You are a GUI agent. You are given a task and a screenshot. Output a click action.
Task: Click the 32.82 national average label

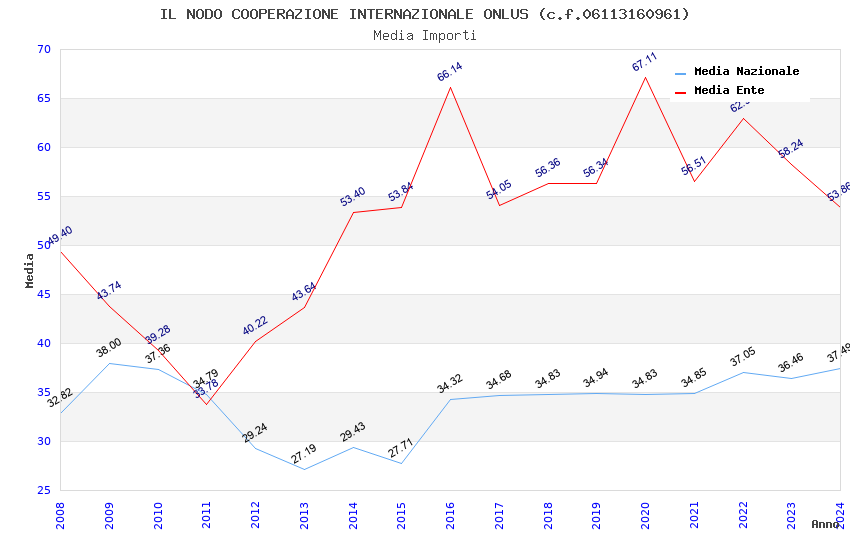(60, 398)
